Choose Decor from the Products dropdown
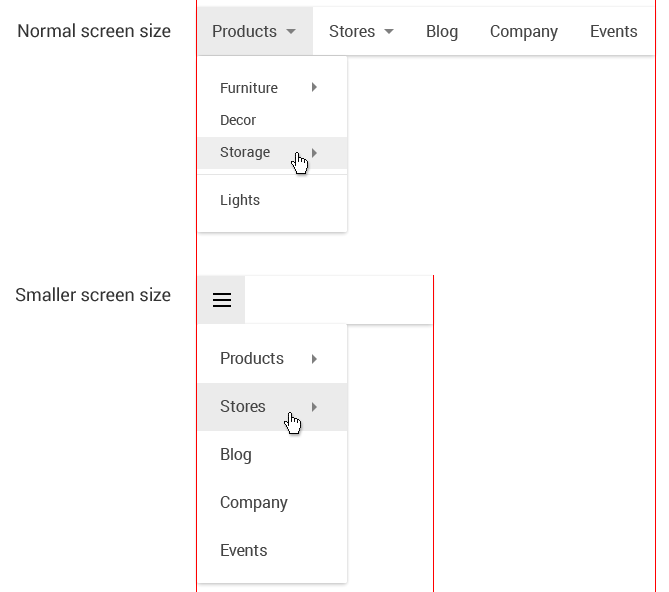The width and height of the screenshot is (669, 592). [x=238, y=120]
